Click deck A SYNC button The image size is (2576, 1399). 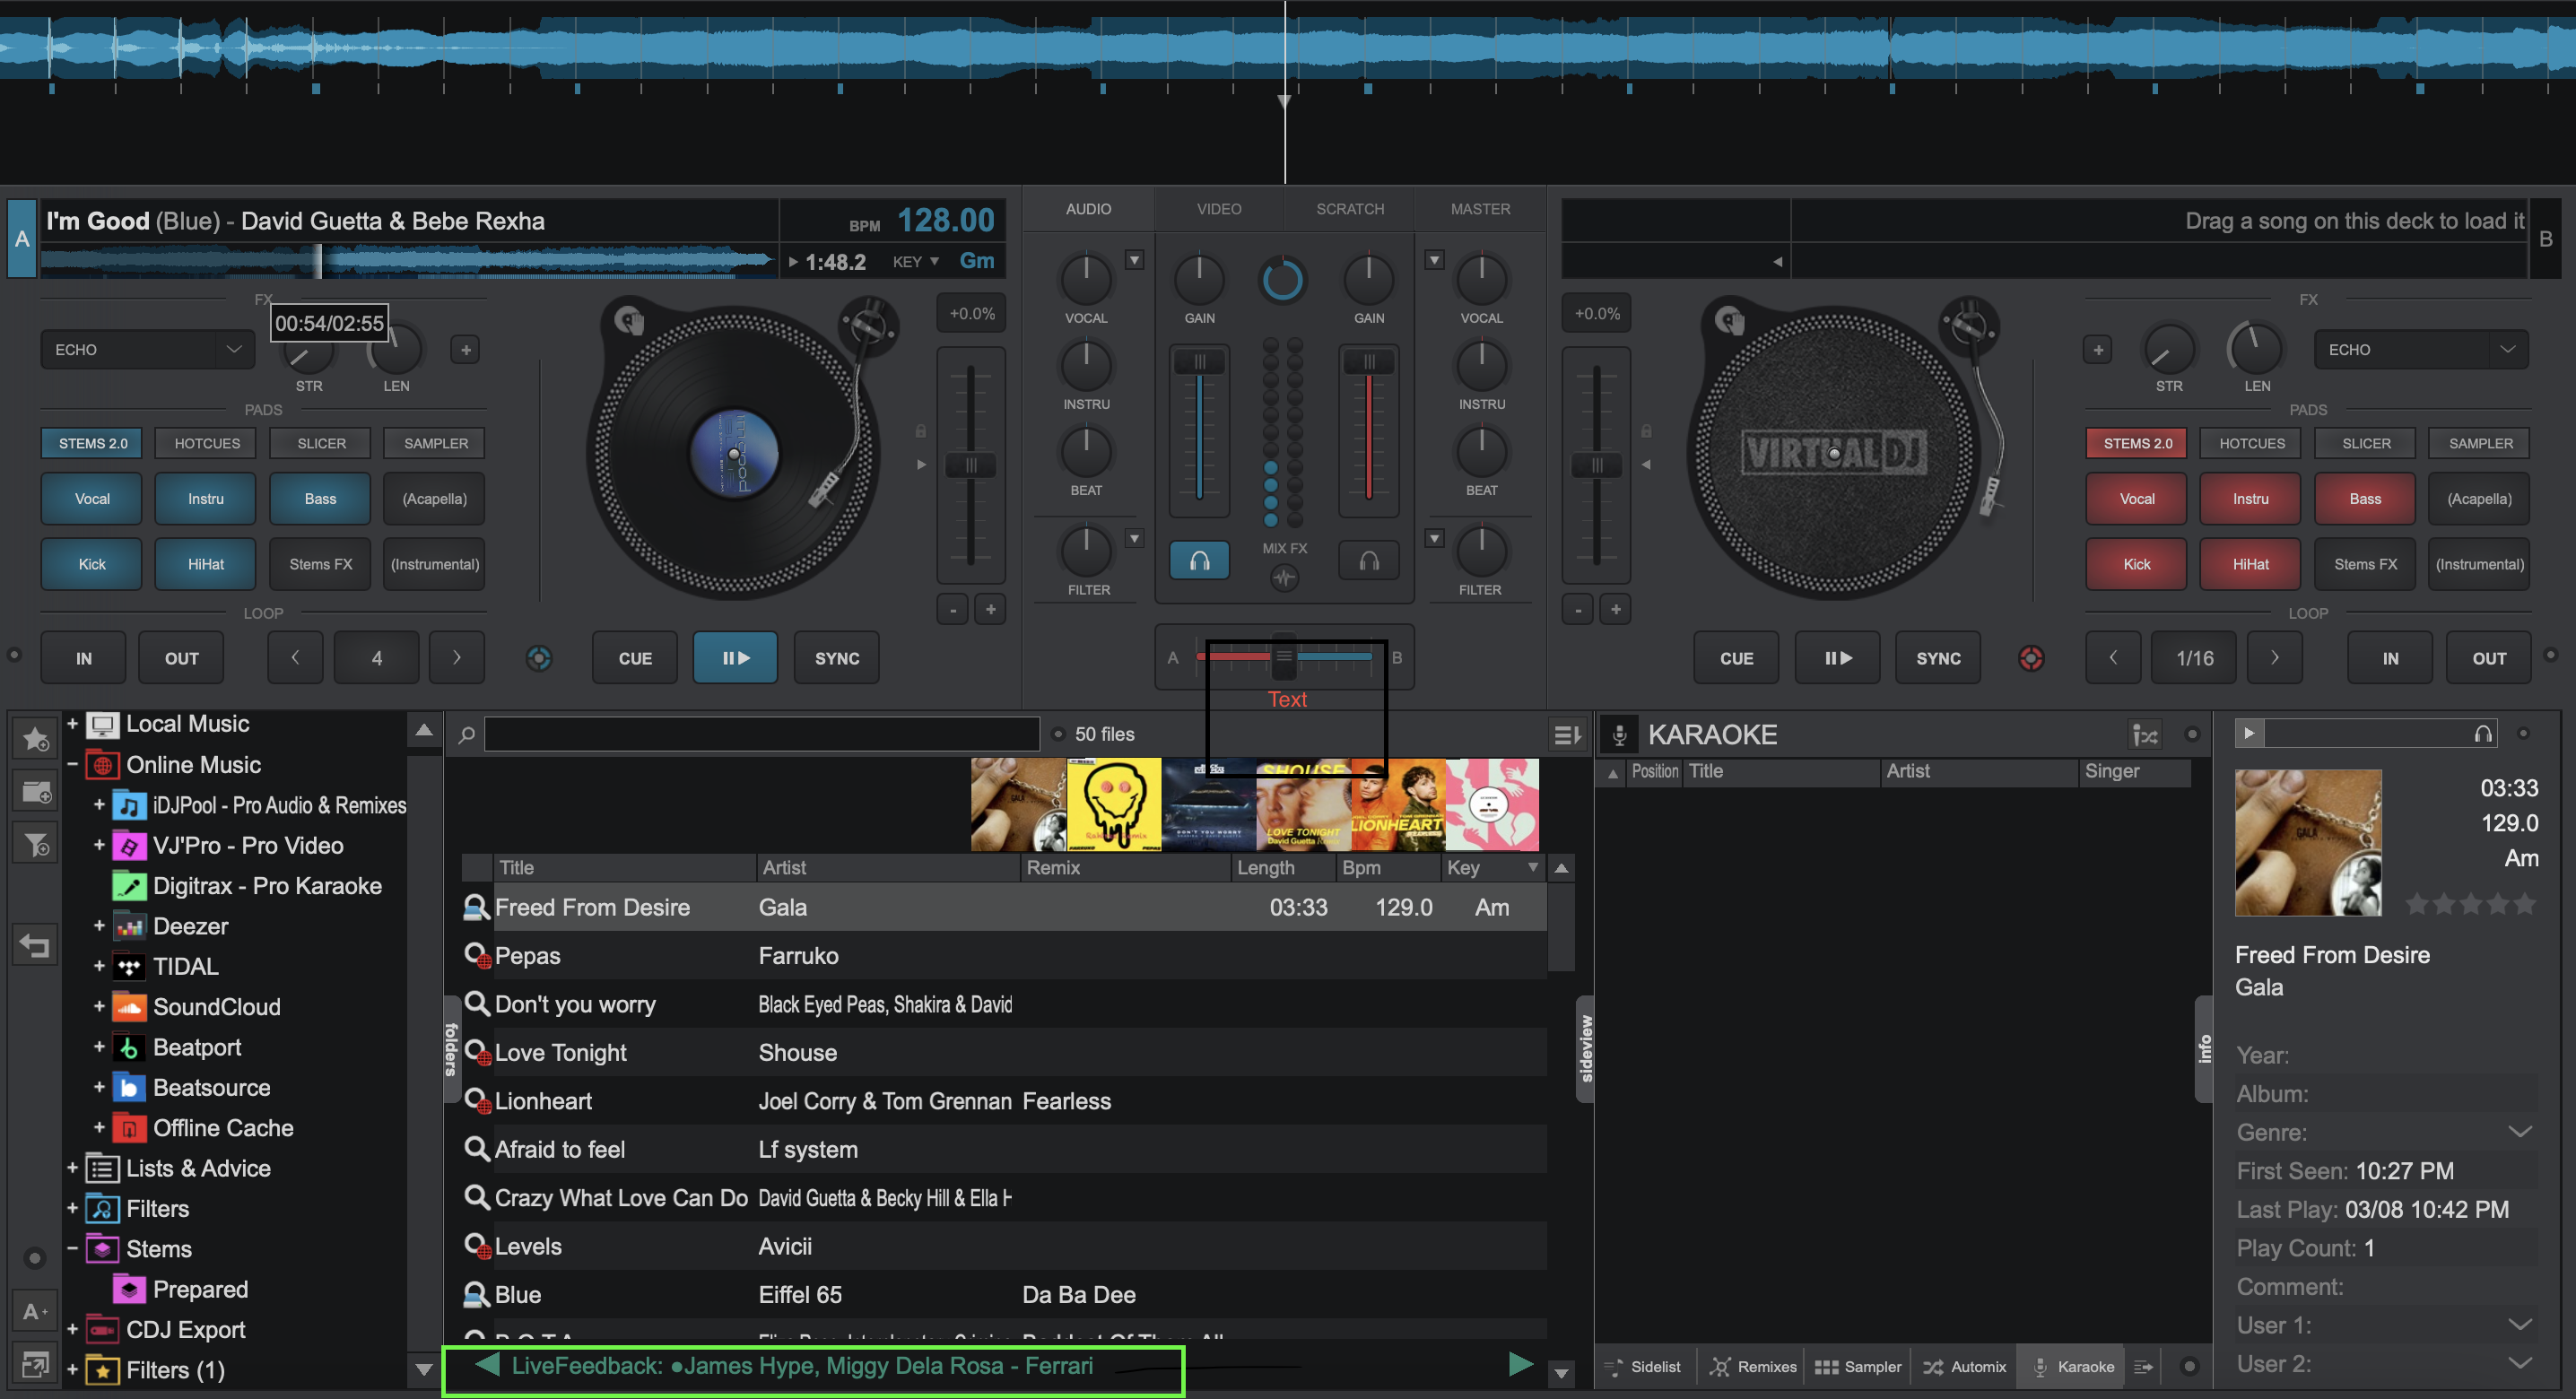pos(837,658)
